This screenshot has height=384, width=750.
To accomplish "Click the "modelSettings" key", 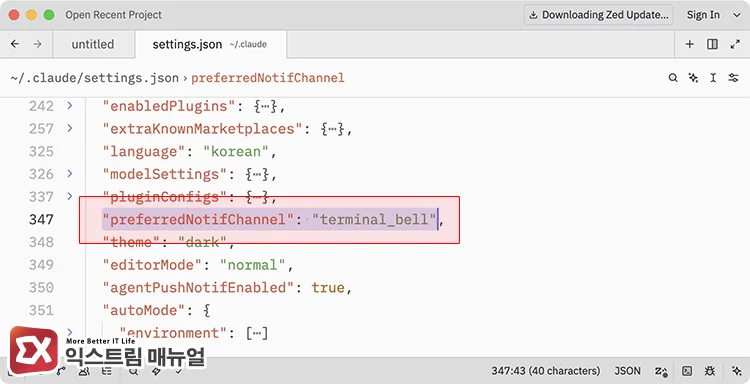I will 164,175.
